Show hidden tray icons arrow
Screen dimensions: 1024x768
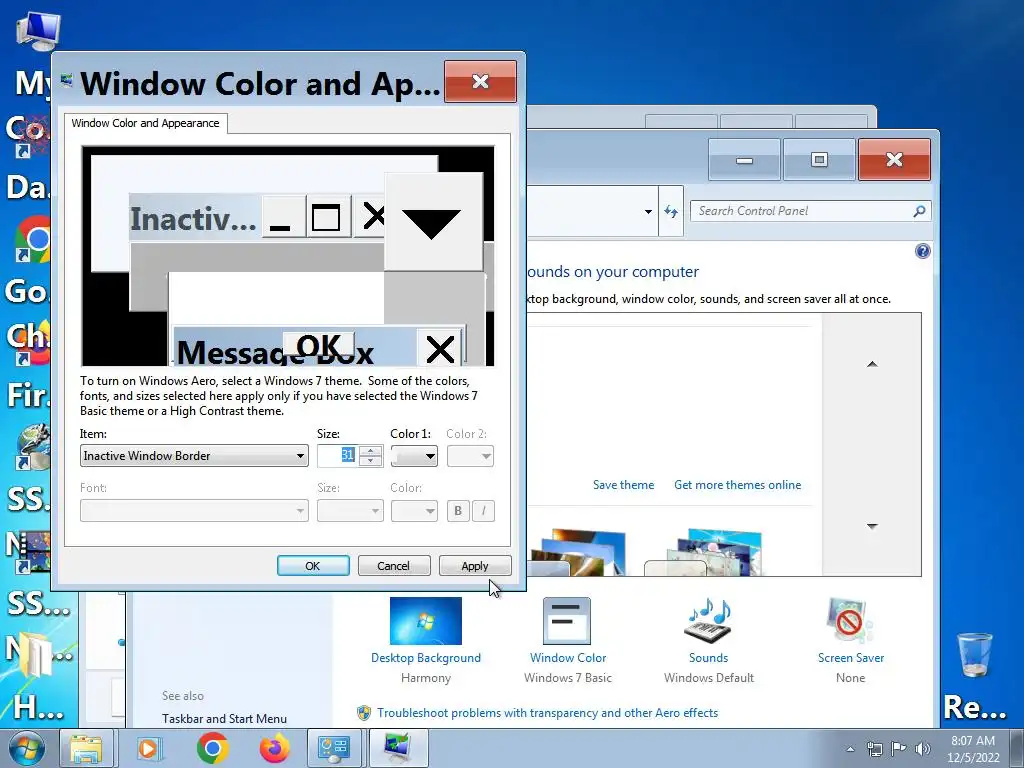[x=850, y=749]
